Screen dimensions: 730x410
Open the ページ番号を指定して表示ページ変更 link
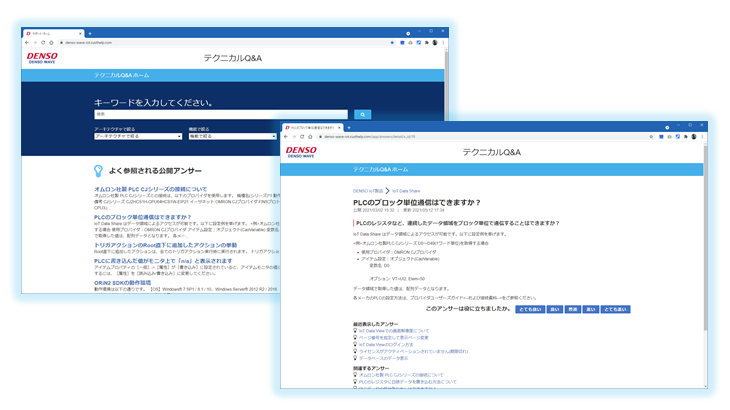tap(393, 338)
